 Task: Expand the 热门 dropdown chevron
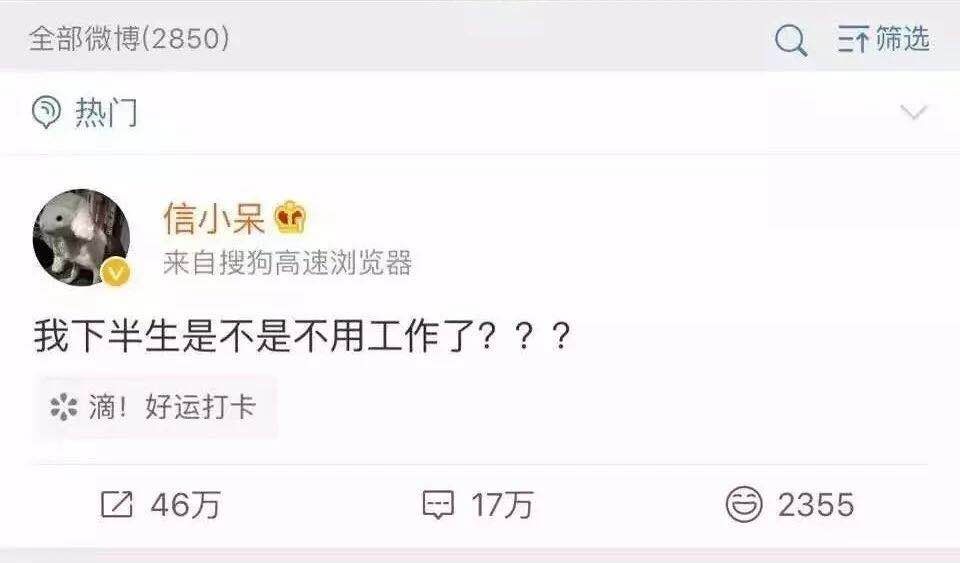pyautogui.click(x=913, y=113)
